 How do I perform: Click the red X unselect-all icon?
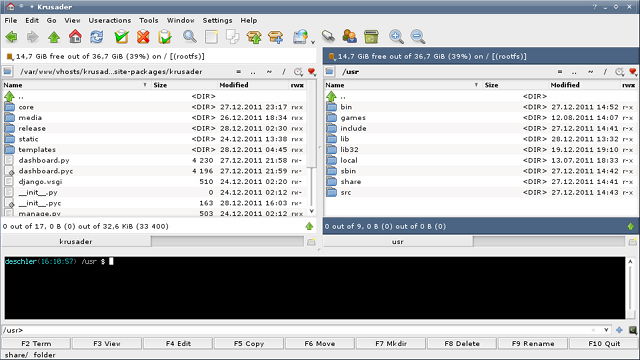[x=143, y=37]
